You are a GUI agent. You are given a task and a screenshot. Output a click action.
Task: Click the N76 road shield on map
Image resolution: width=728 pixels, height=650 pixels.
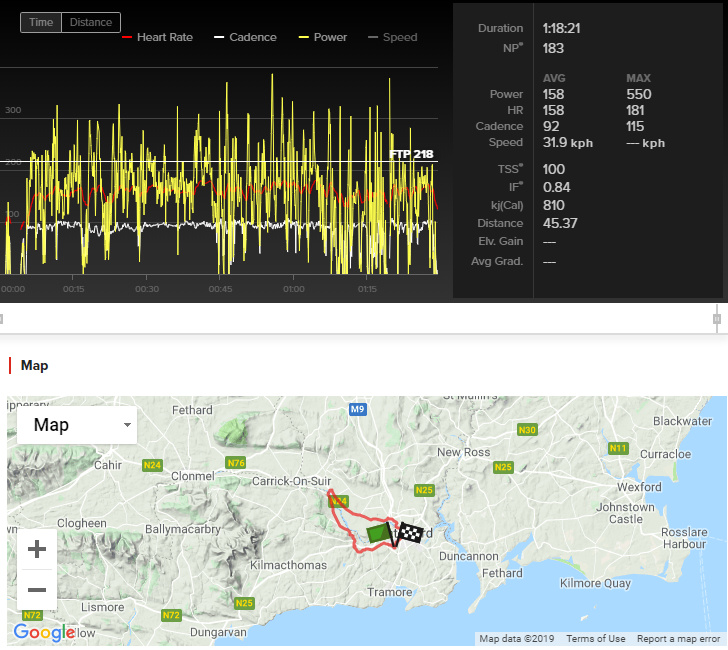click(x=236, y=462)
